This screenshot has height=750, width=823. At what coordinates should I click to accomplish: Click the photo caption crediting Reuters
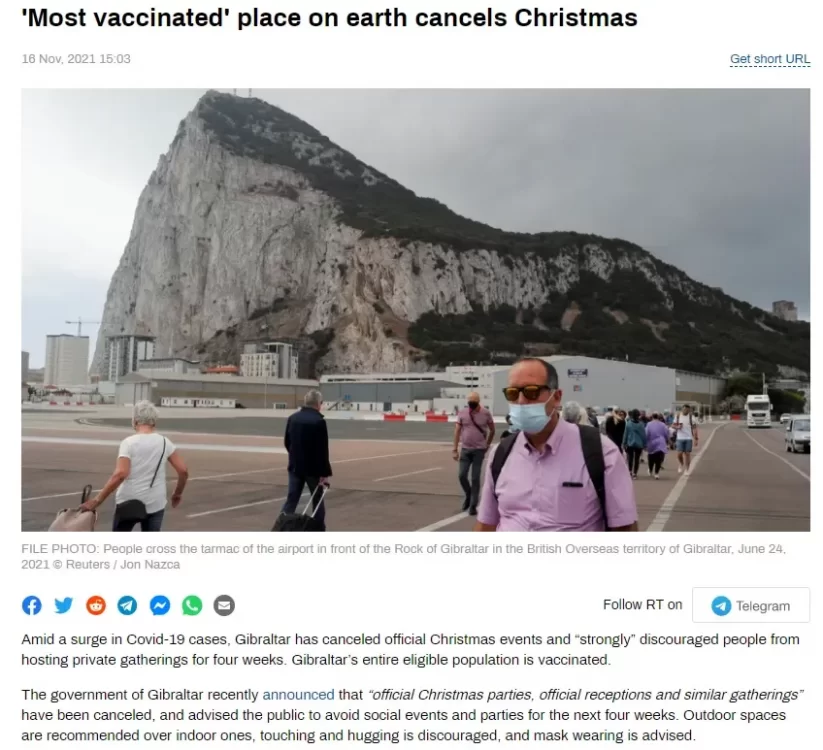pos(403,556)
